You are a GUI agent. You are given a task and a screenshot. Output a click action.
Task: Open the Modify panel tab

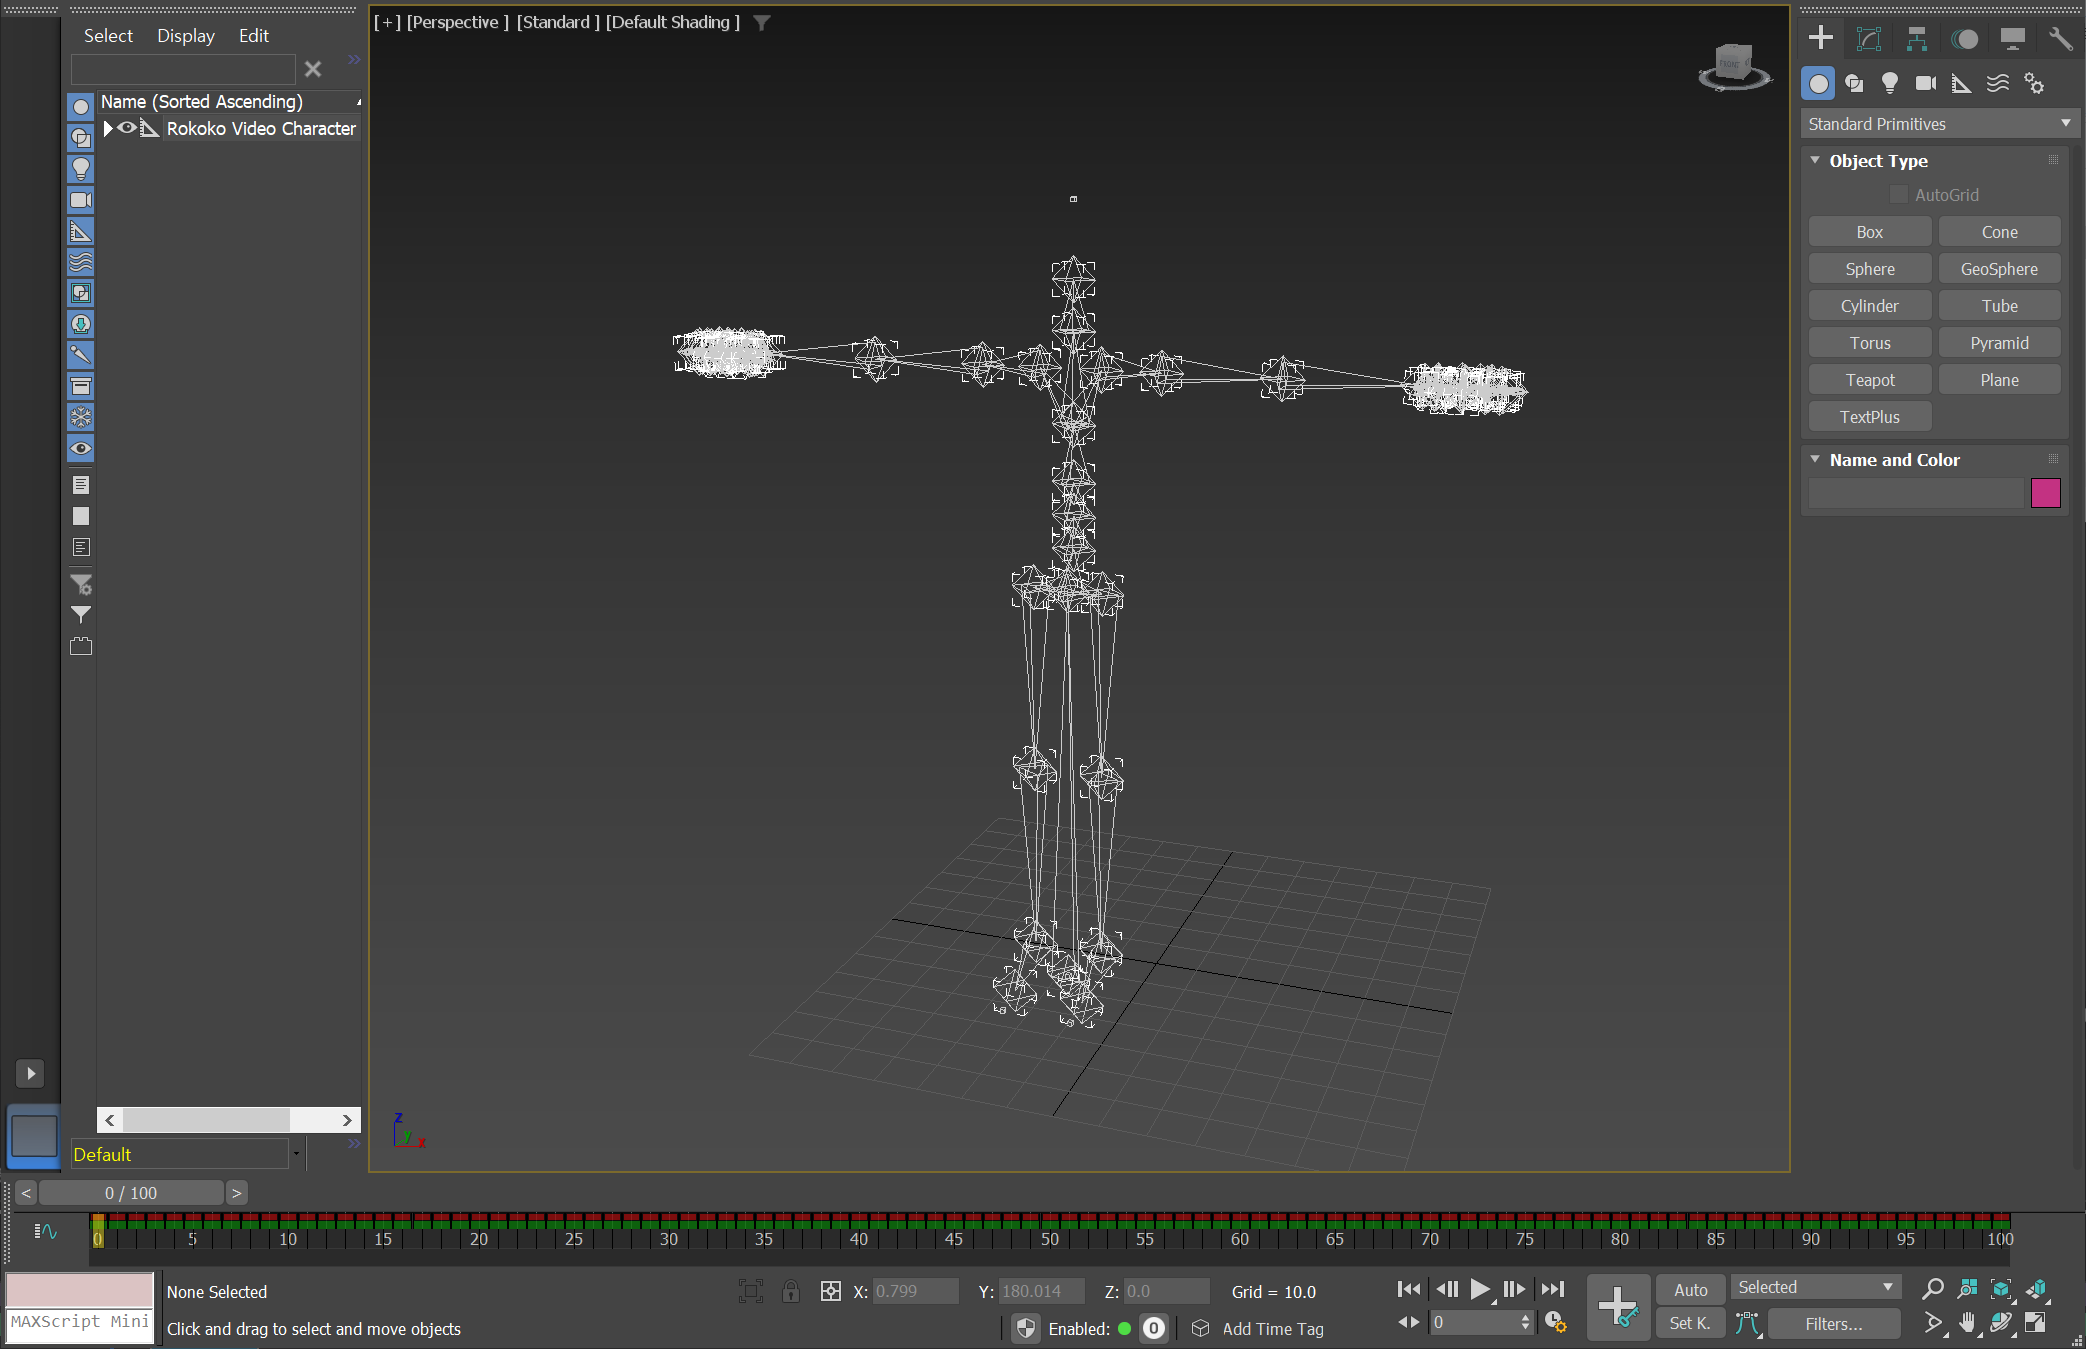(1868, 39)
